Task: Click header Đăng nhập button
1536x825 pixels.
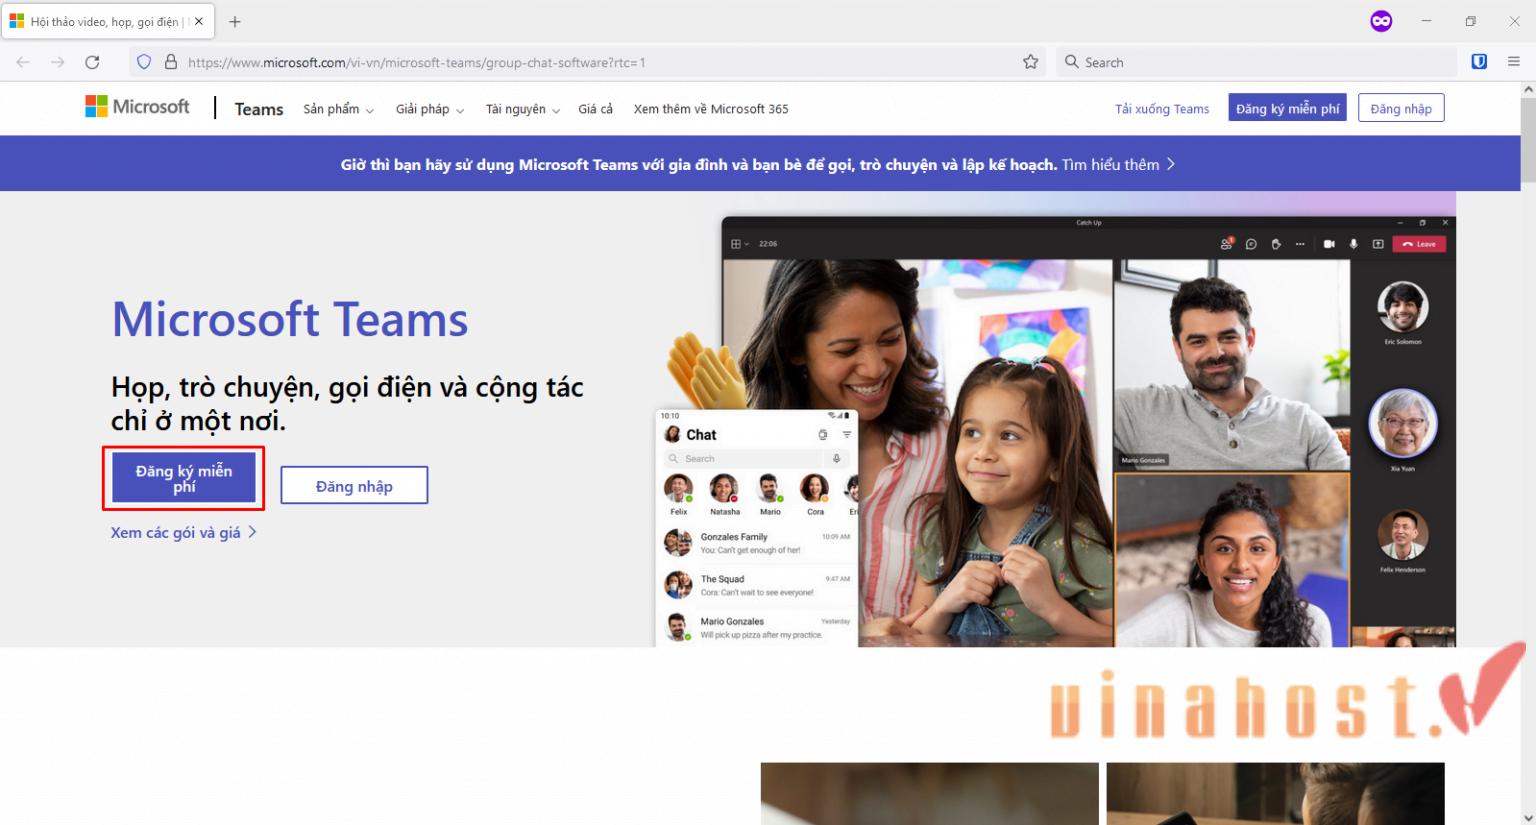Action: point(1401,108)
